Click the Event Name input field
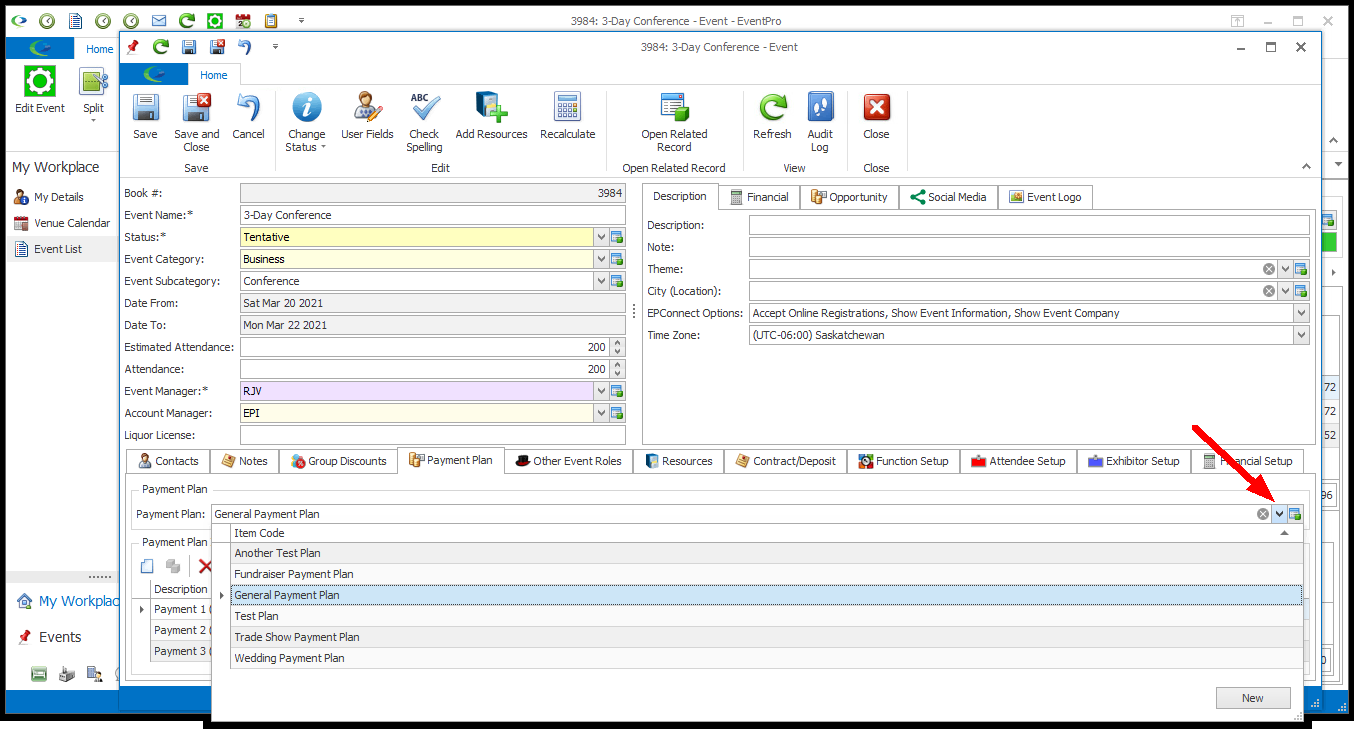The image size is (1354, 729). (x=433, y=215)
